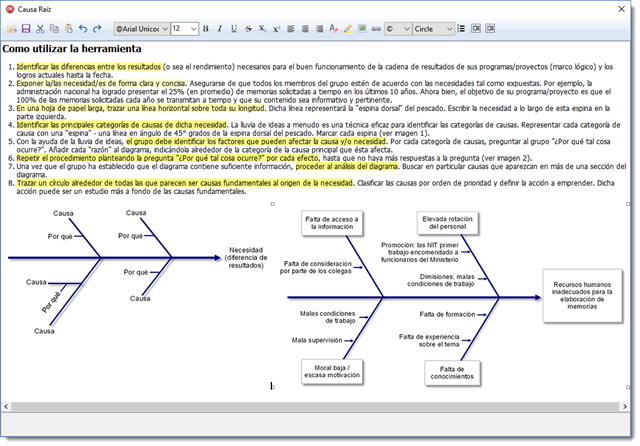Toggle underline formatting

(x=234, y=29)
